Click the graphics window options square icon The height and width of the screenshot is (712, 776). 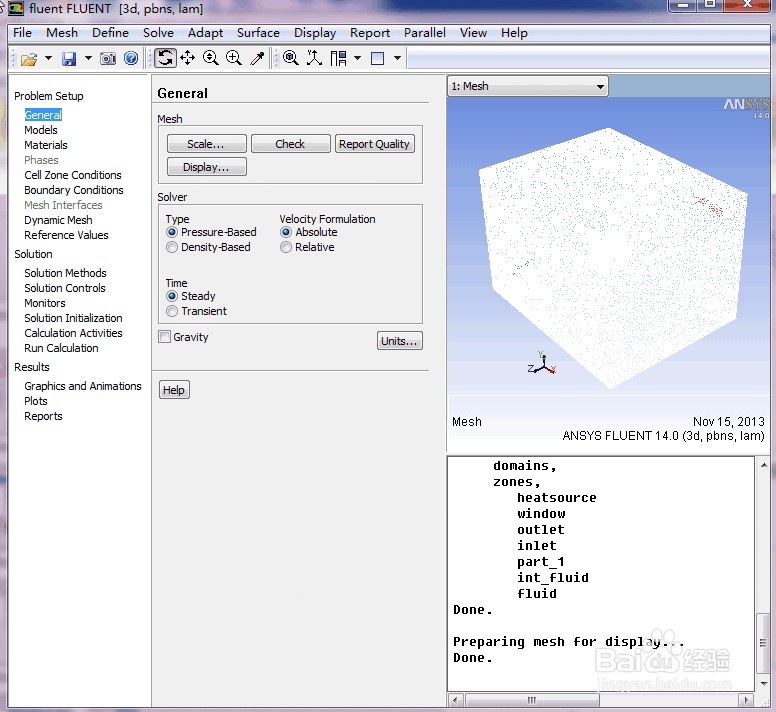click(x=378, y=58)
